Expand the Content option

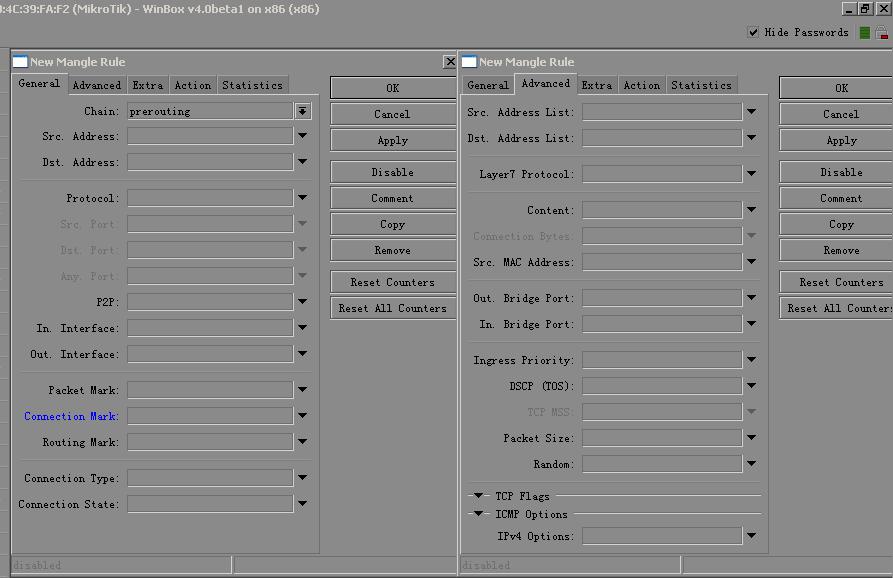click(x=752, y=210)
